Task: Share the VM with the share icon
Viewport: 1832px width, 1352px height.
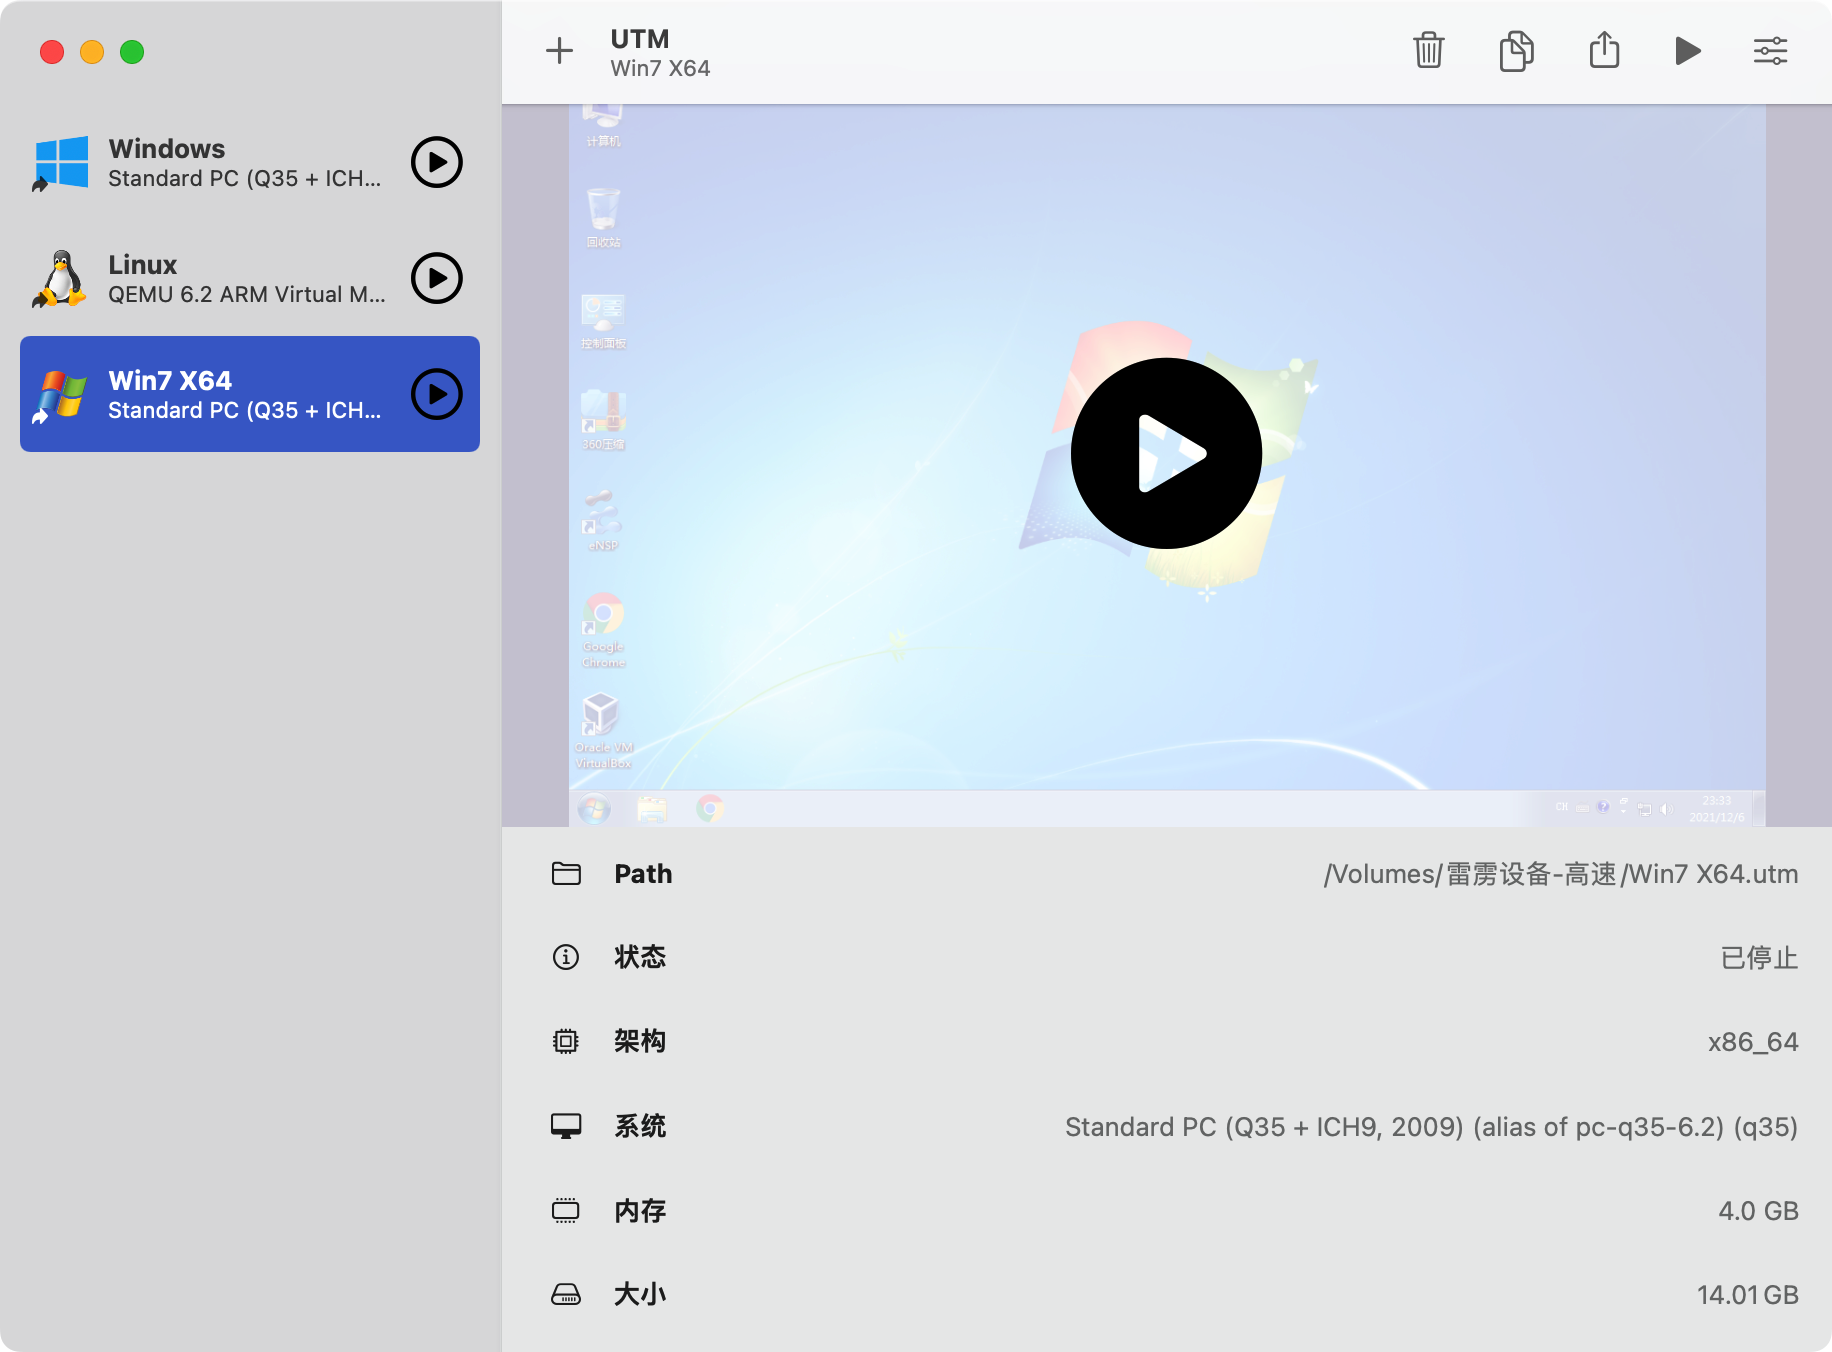Action: [x=1604, y=51]
